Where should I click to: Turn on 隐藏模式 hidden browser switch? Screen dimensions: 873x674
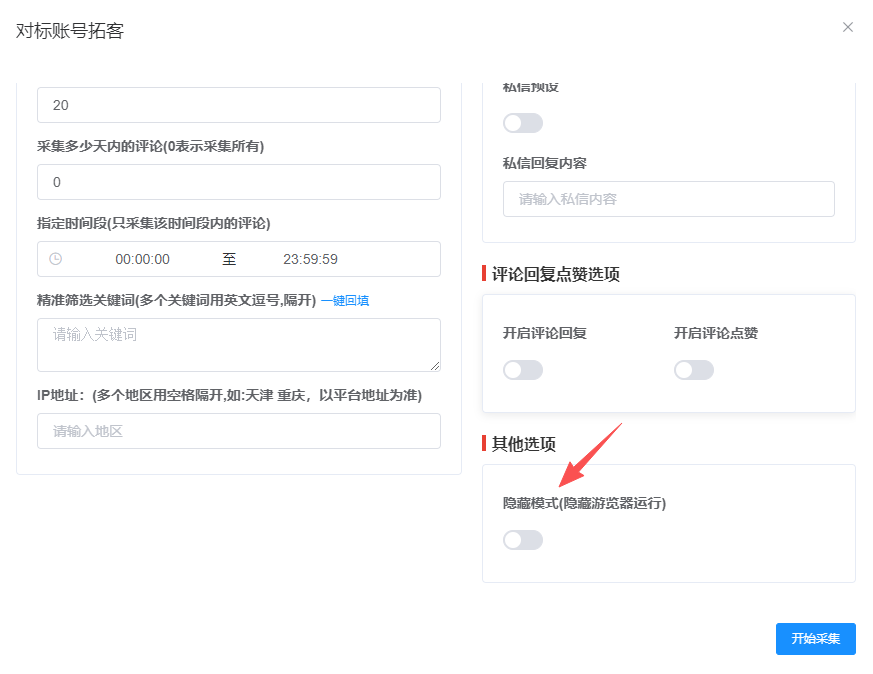[x=523, y=540]
